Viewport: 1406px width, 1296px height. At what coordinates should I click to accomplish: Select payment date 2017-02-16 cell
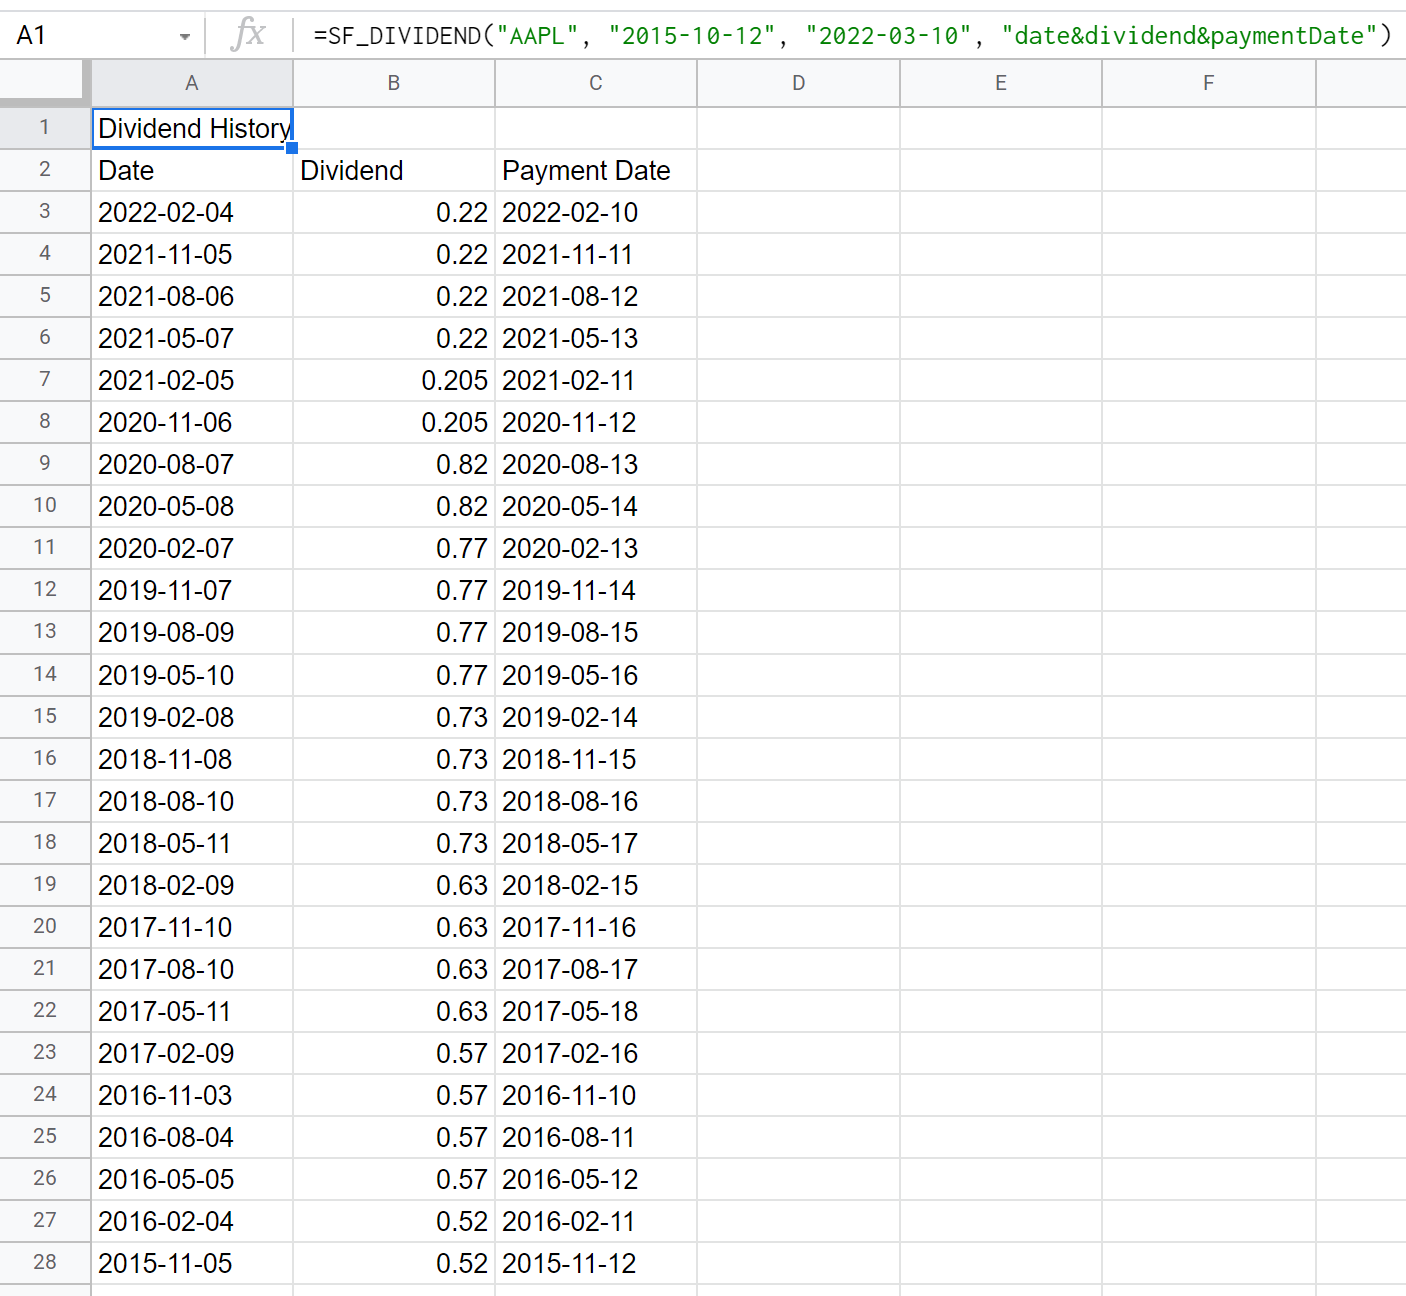[x=596, y=1053]
